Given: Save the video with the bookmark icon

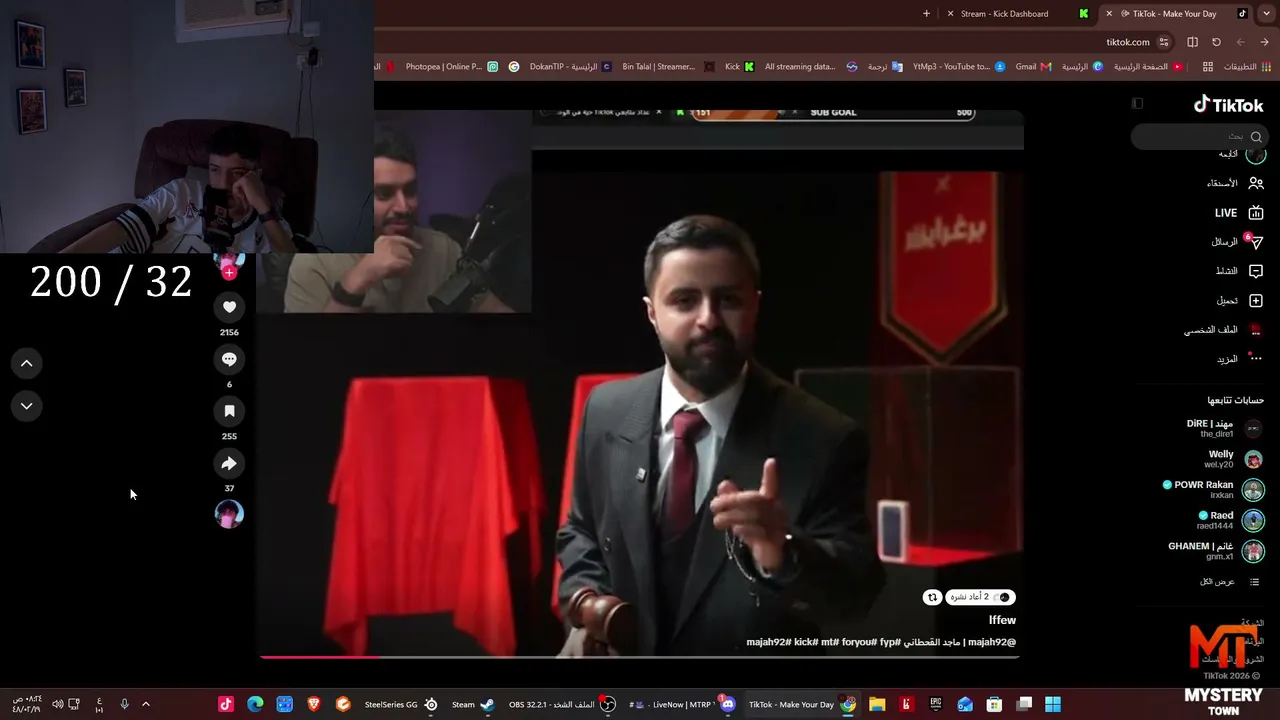Looking at the screenshot, I should [229, 411].
